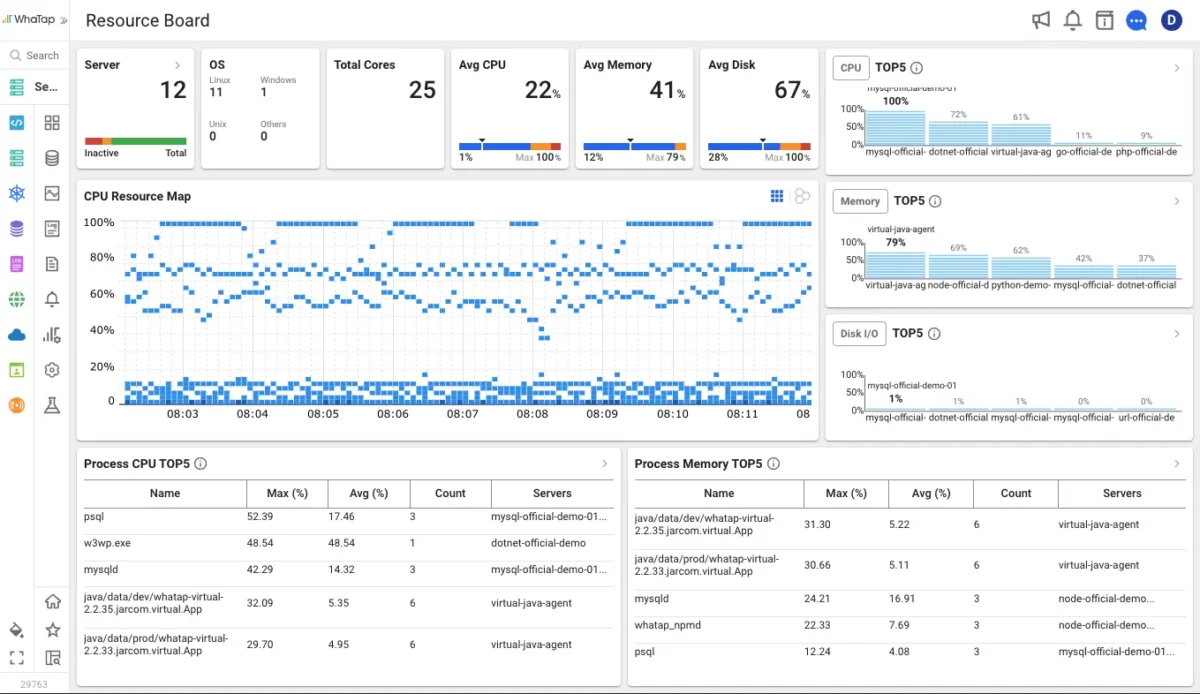Collapse the WhaTap sidebar double chevron
Screen dimensions: 1200x694
coord(64,20)
